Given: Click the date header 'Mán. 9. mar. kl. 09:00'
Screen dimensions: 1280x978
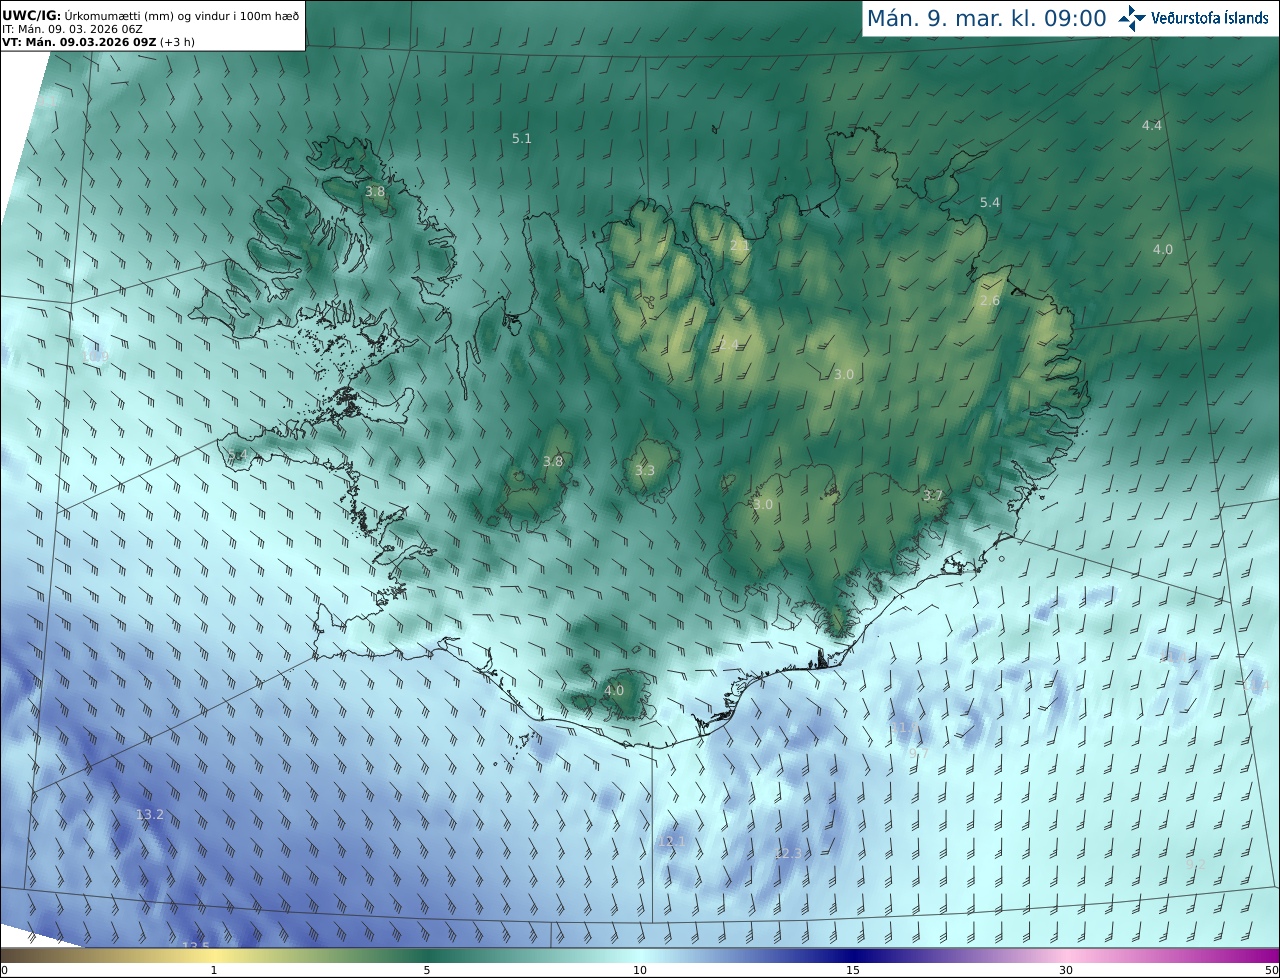Looking at the screenshot, I should click(x=986, y=18).
